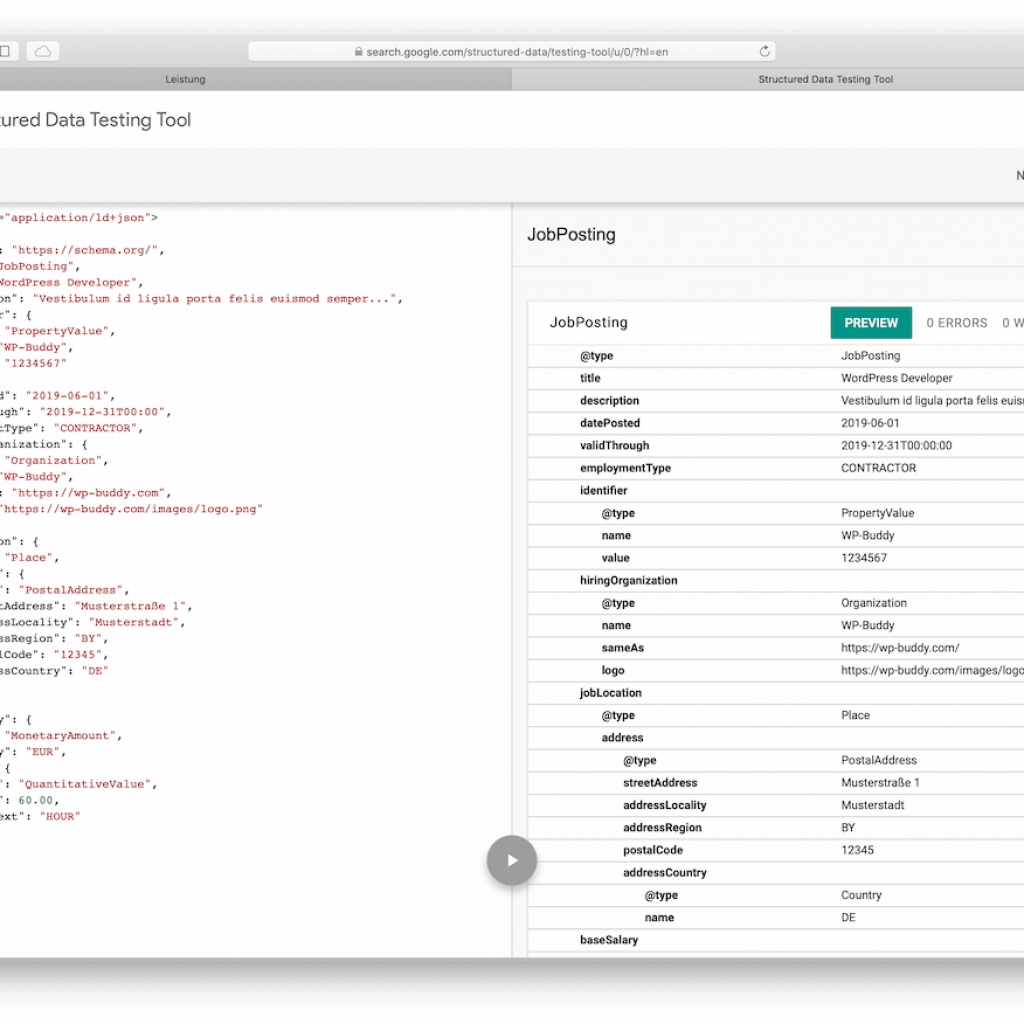Open iCloud tabs cloud icon
Viewport: 1024px width, 1024px height.
(x=43, y=51)
